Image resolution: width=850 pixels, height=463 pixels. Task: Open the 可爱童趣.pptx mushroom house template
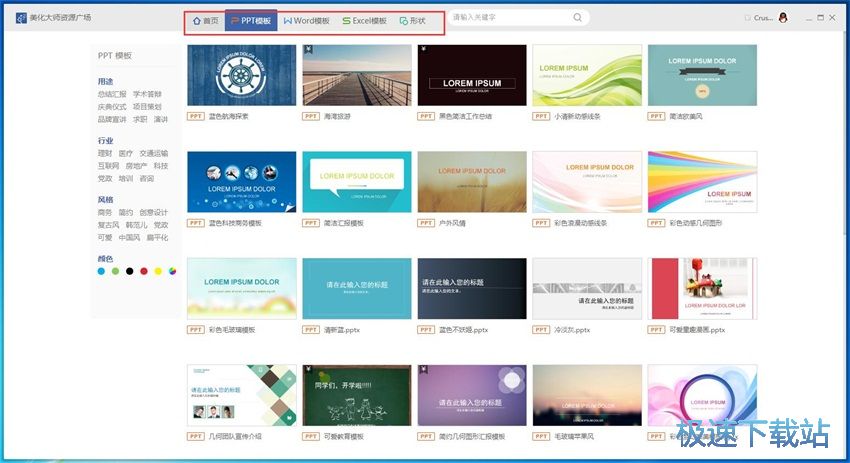[x=703, y=288]
